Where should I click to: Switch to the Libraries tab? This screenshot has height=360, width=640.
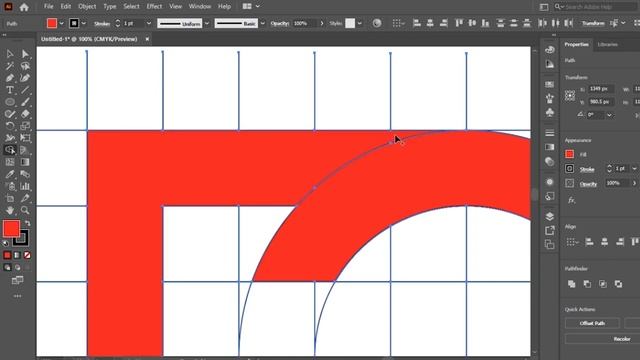click(607, 44)
